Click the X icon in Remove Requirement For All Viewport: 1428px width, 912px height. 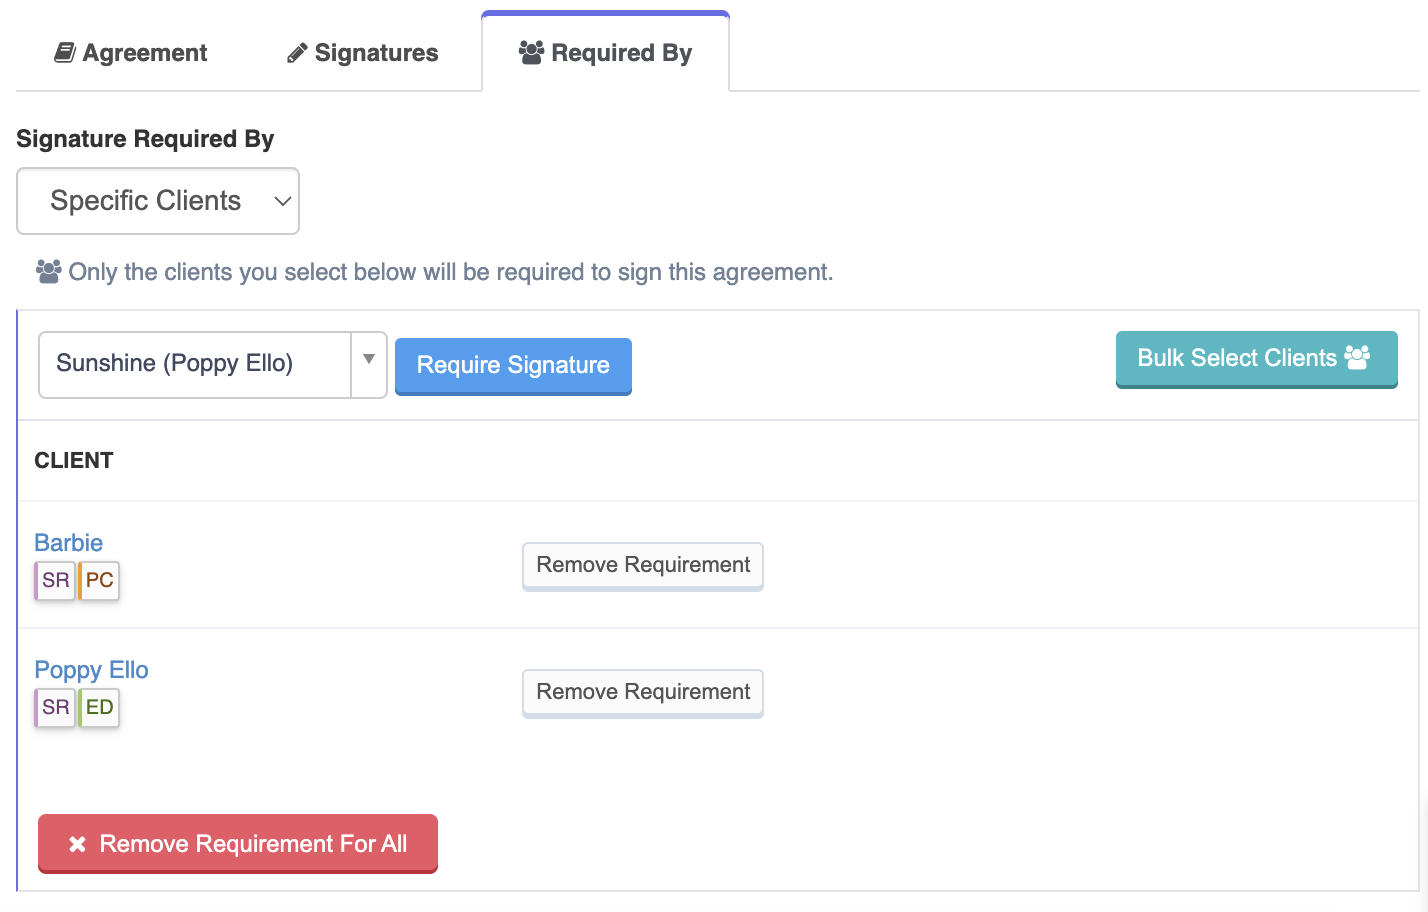(77, 844)
